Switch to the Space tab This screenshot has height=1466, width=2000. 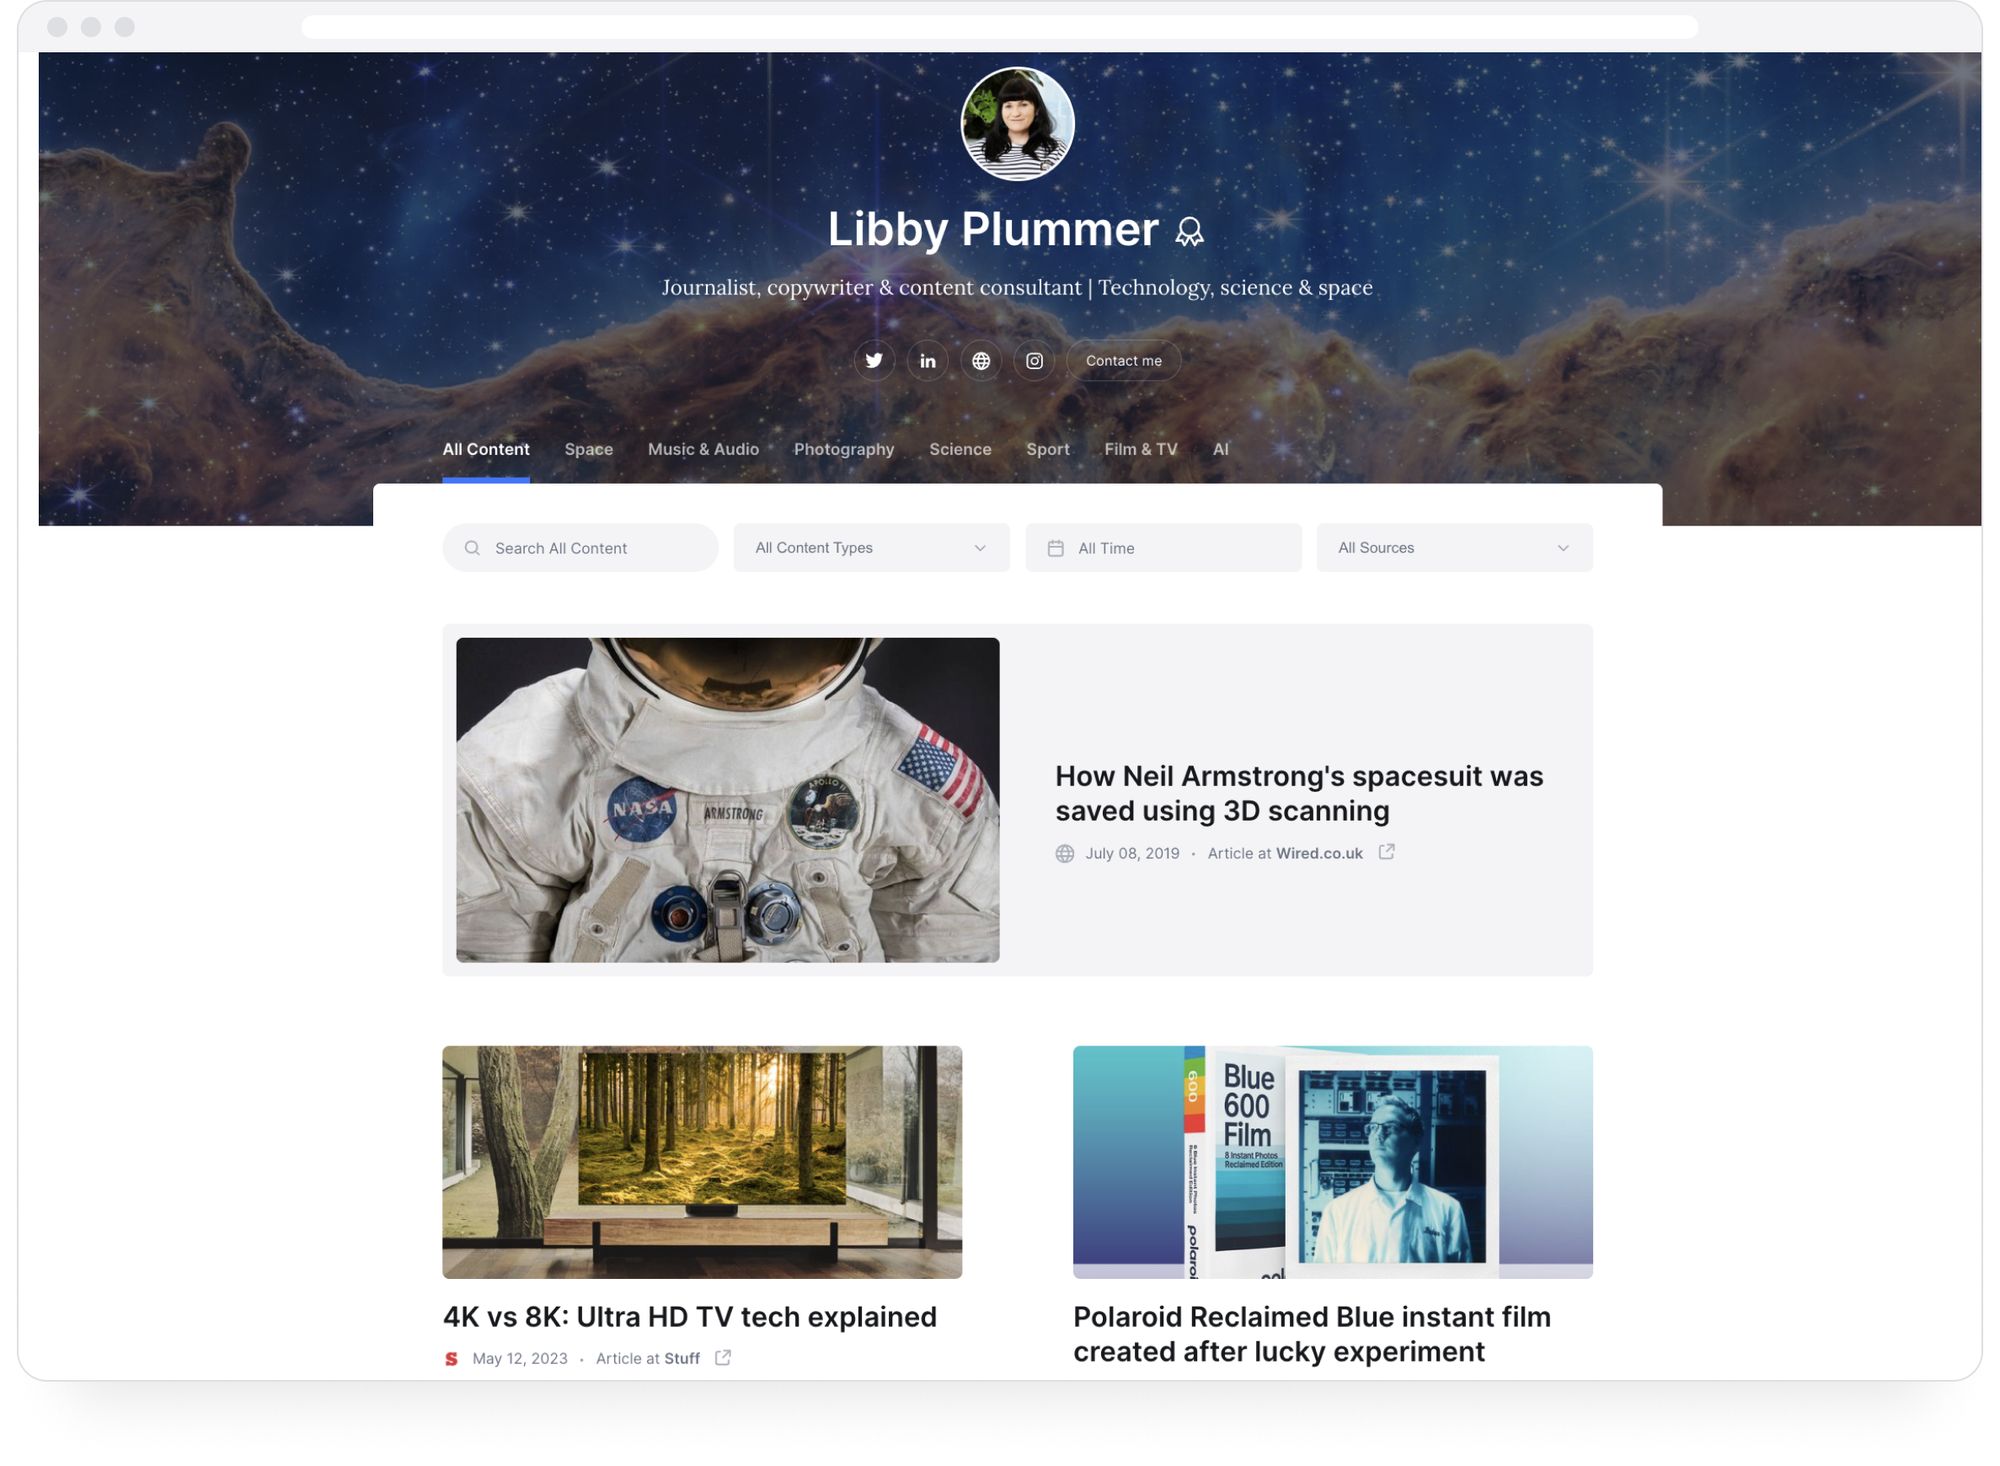point(588,449)
